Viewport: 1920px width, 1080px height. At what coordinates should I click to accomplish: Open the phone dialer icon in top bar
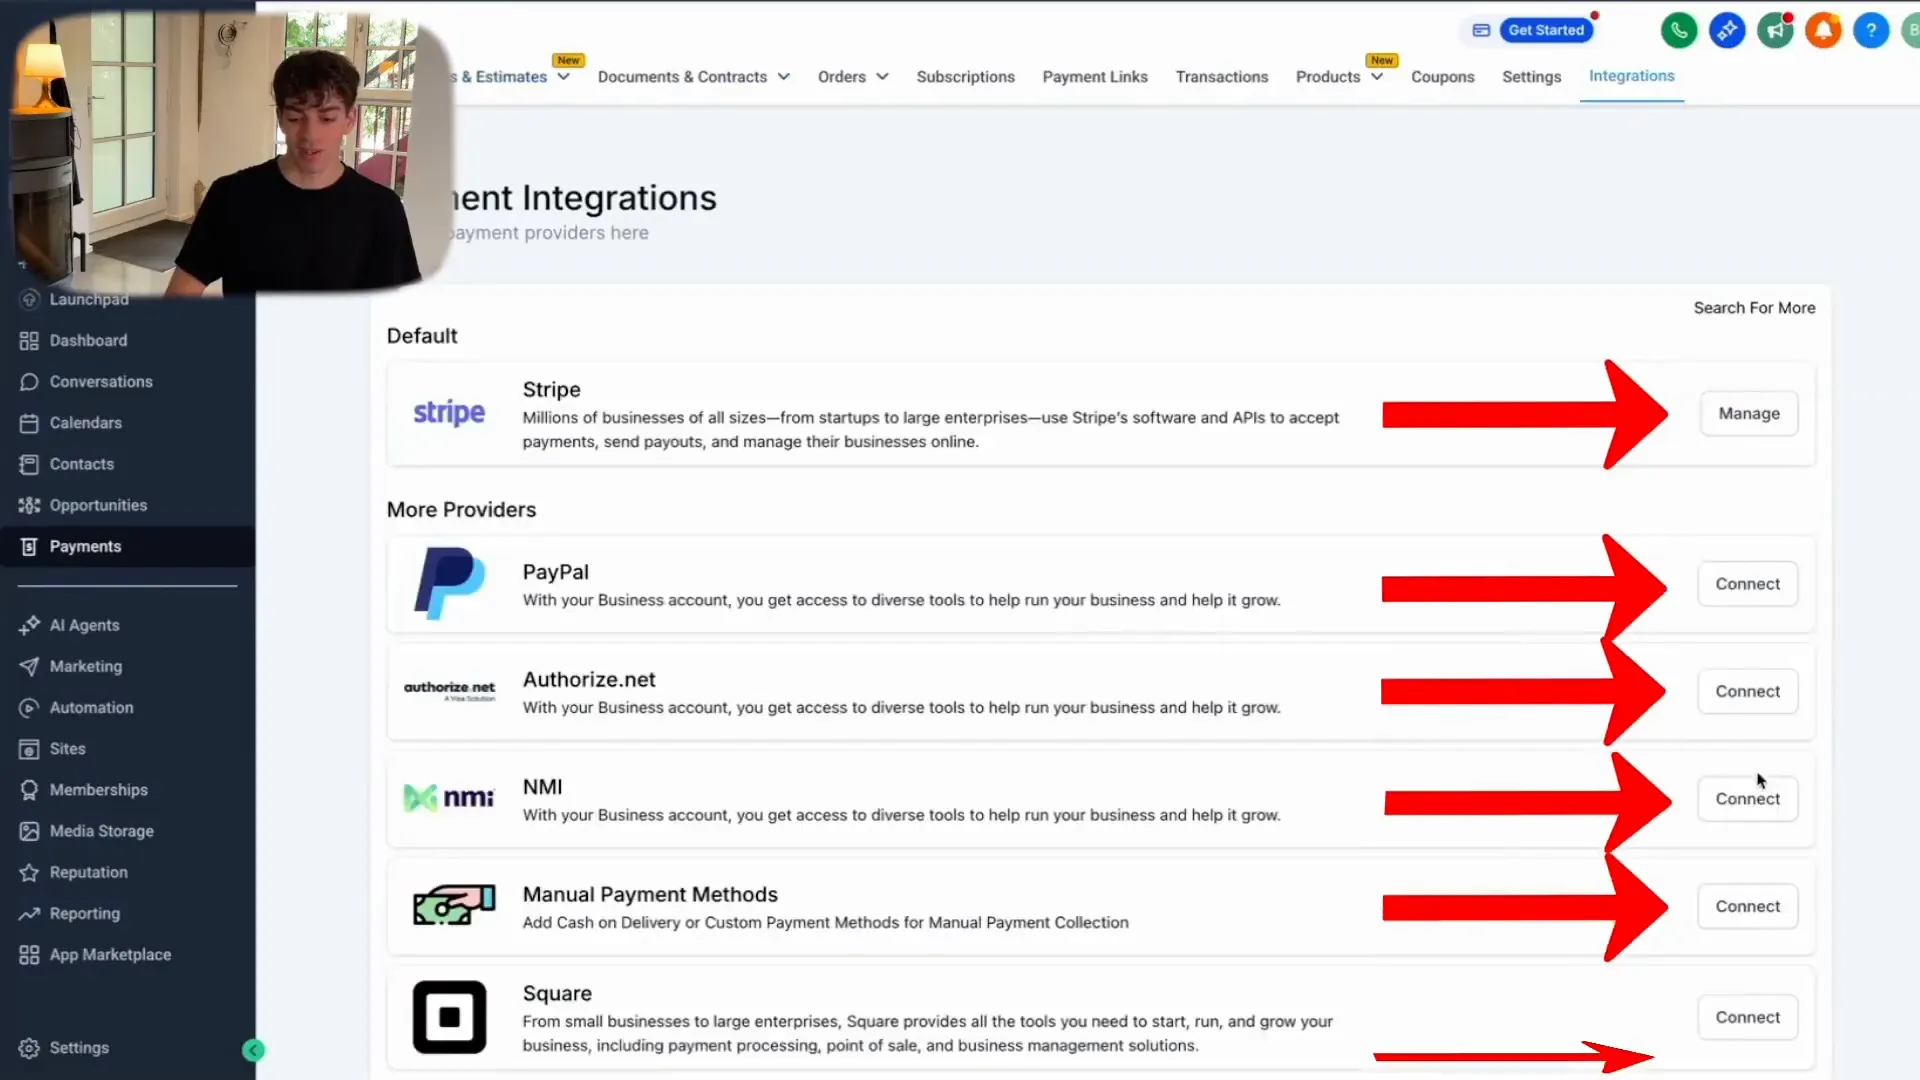point(1678,30)
